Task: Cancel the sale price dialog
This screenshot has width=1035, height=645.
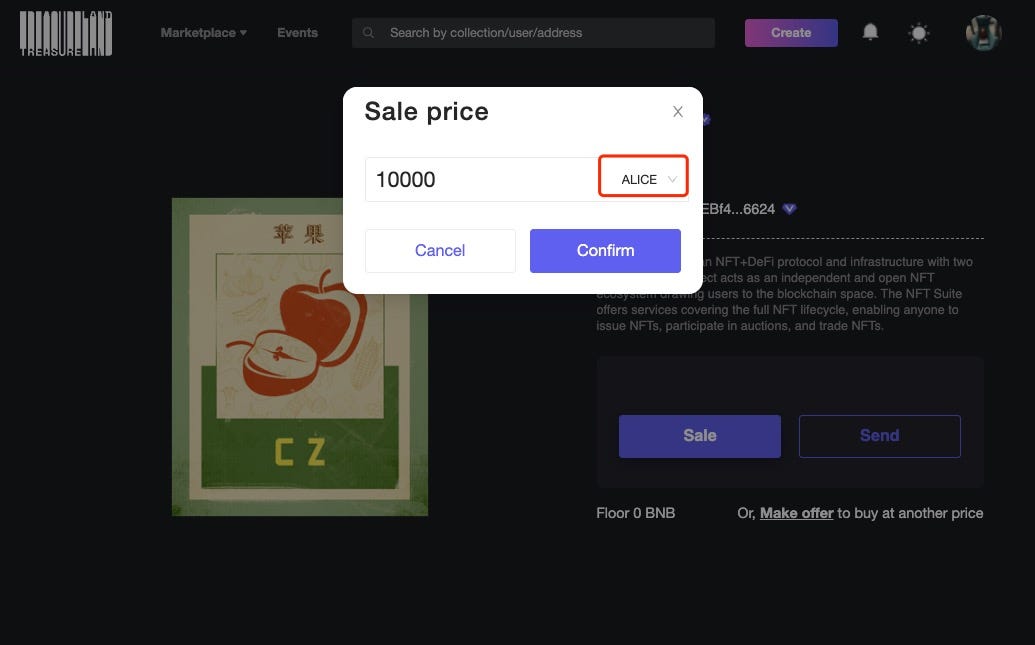Action: 440,251
